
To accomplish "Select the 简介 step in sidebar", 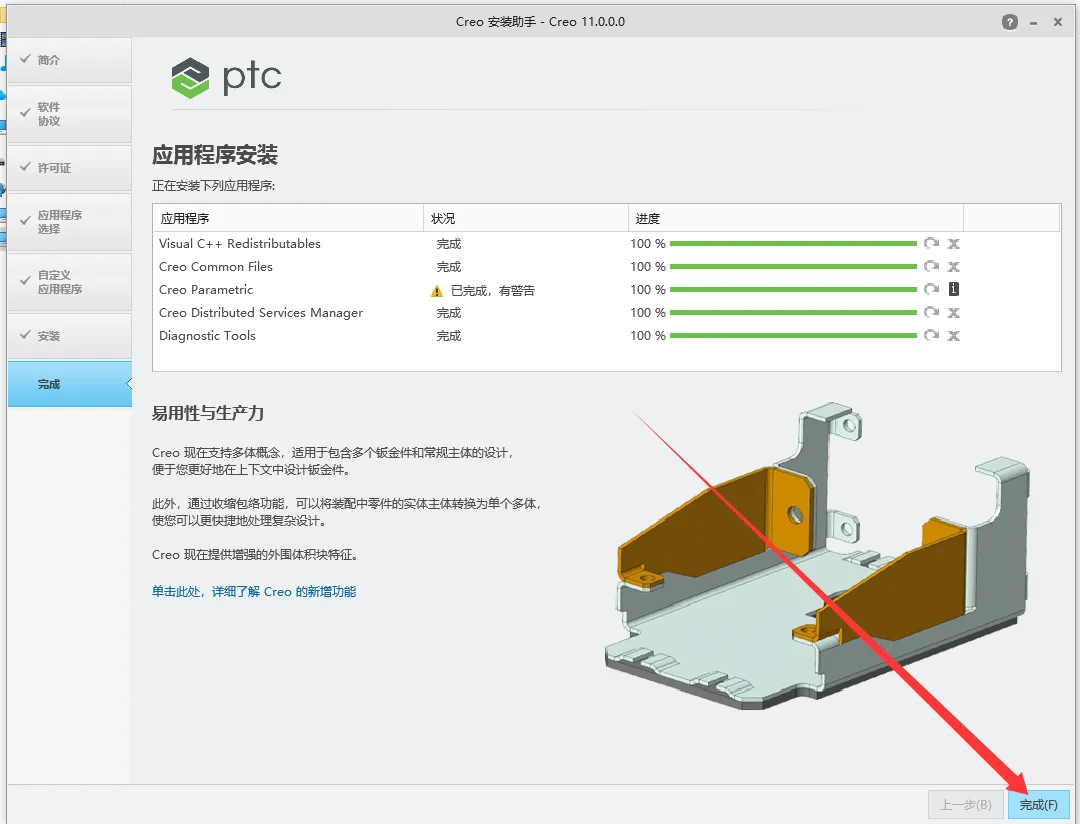I will [70, 60].
